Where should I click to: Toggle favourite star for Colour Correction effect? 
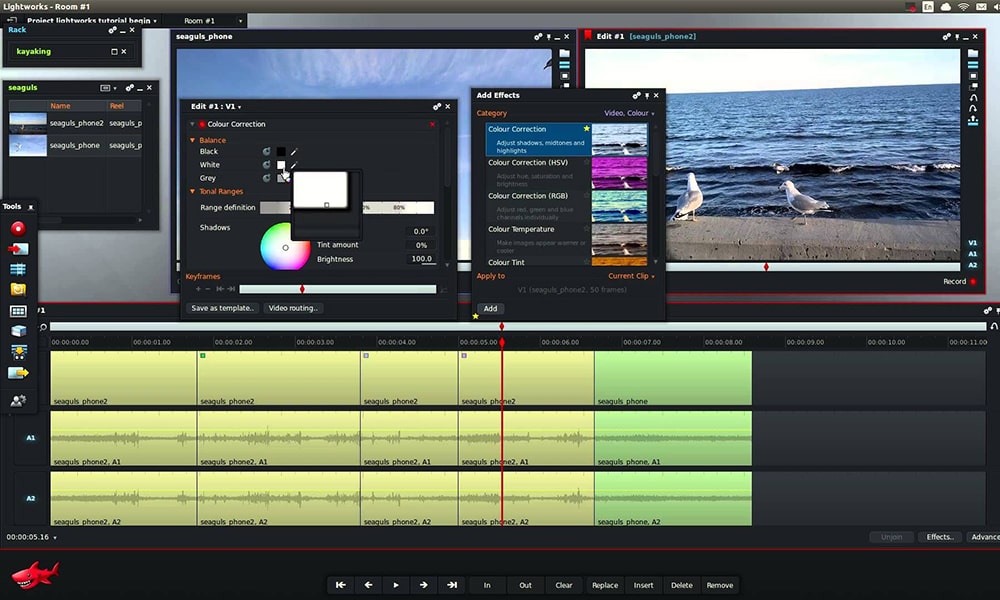point(587,129)
